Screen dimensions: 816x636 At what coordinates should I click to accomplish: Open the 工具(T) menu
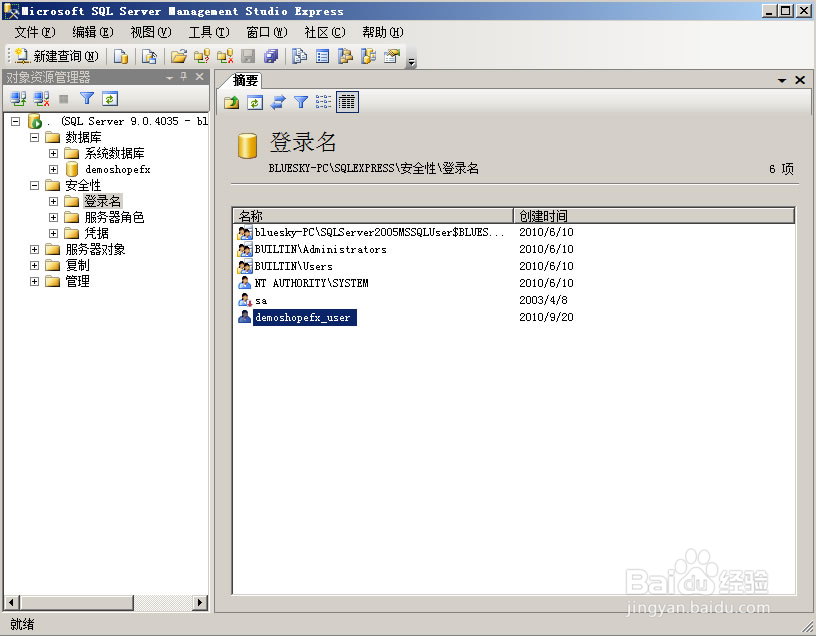click(x=209, y=32)
